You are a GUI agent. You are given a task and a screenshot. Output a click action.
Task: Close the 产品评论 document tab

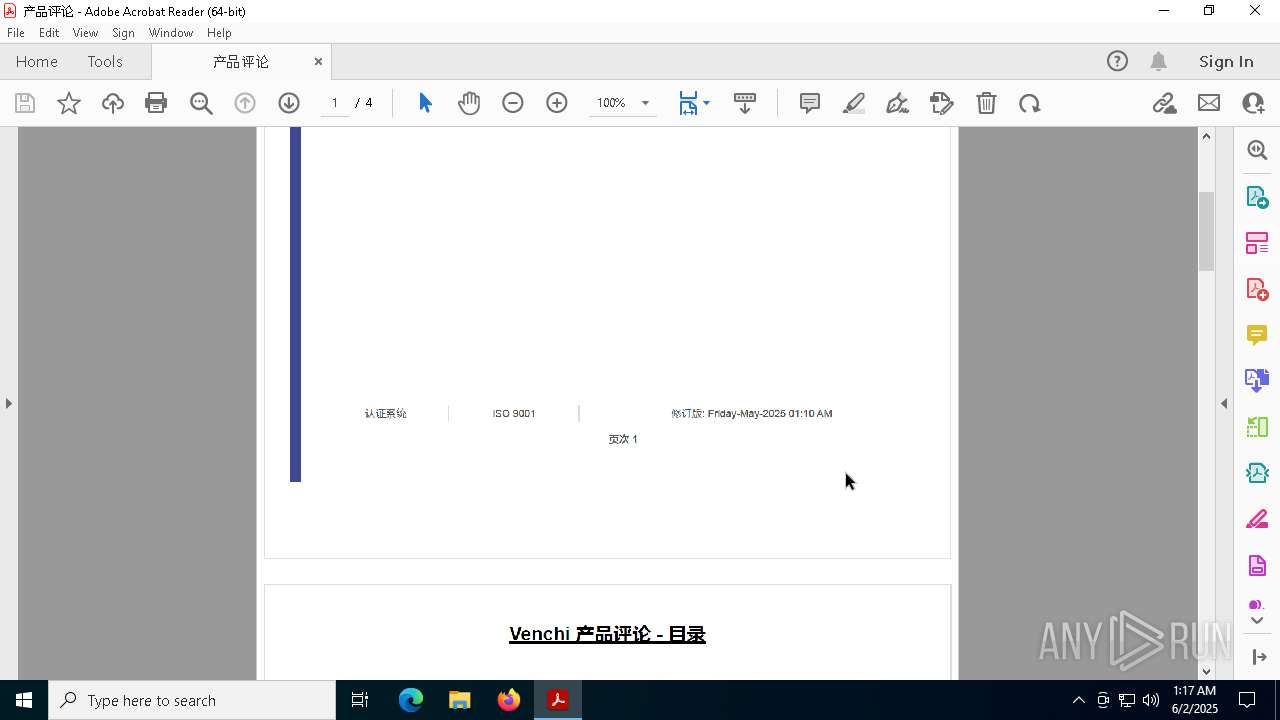[x=318, y=61]
